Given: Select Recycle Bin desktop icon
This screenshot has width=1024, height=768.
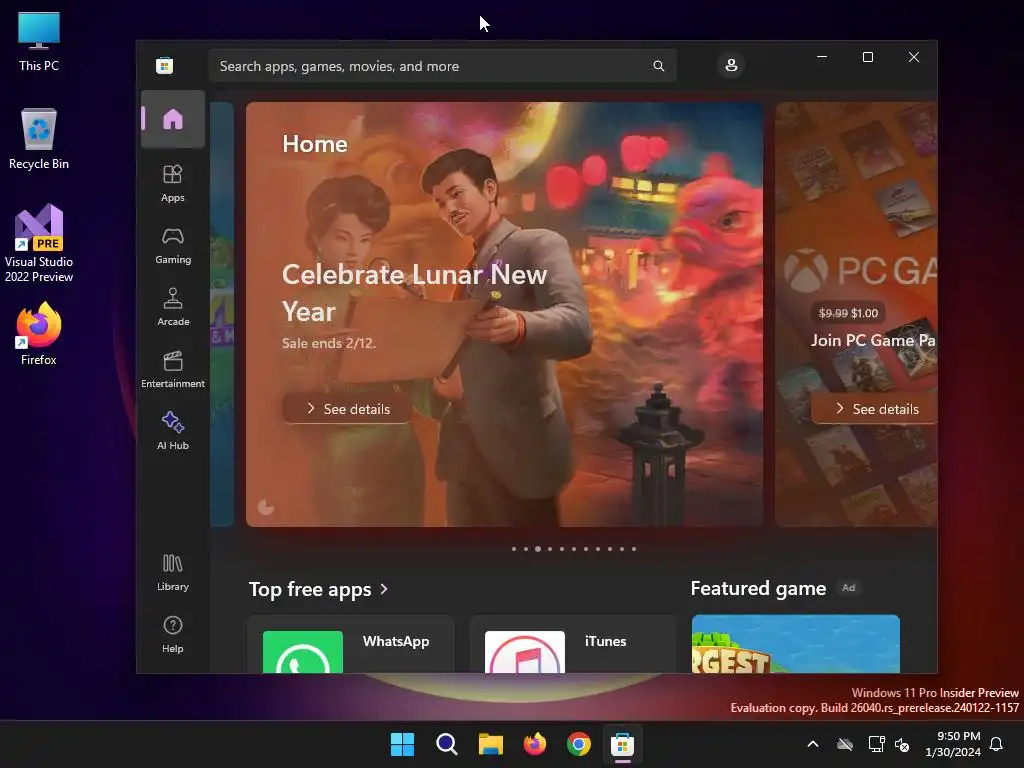Looking at the screenshot, I should coord(39,139).
